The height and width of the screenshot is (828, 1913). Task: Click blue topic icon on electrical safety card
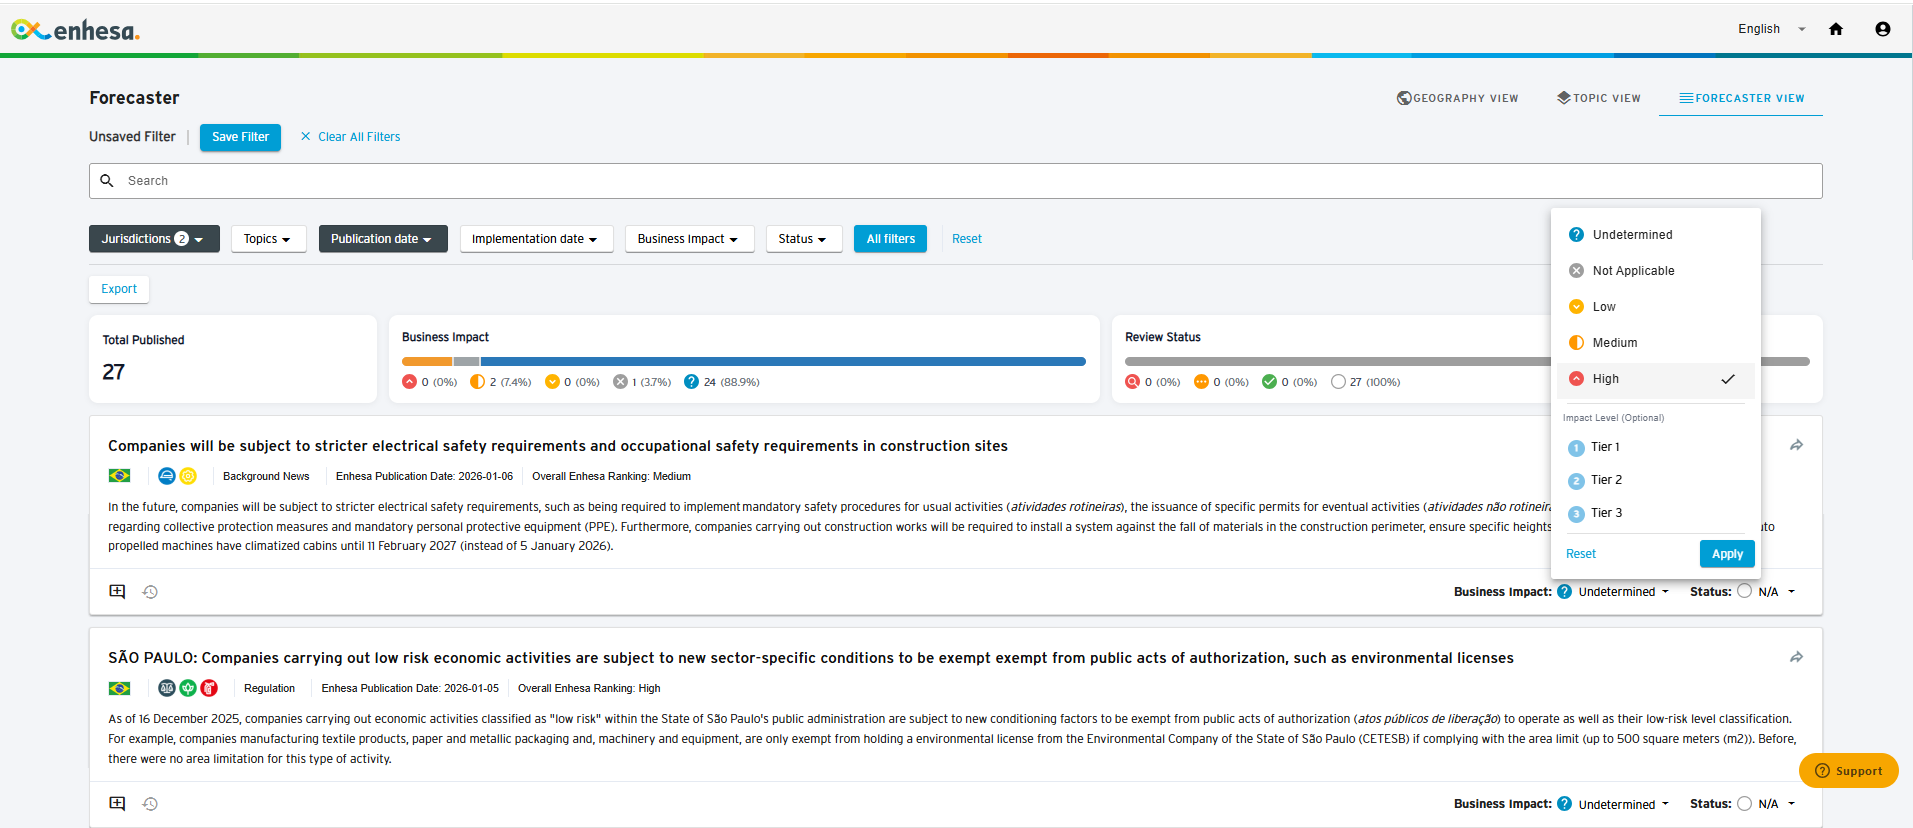point(167,476)
